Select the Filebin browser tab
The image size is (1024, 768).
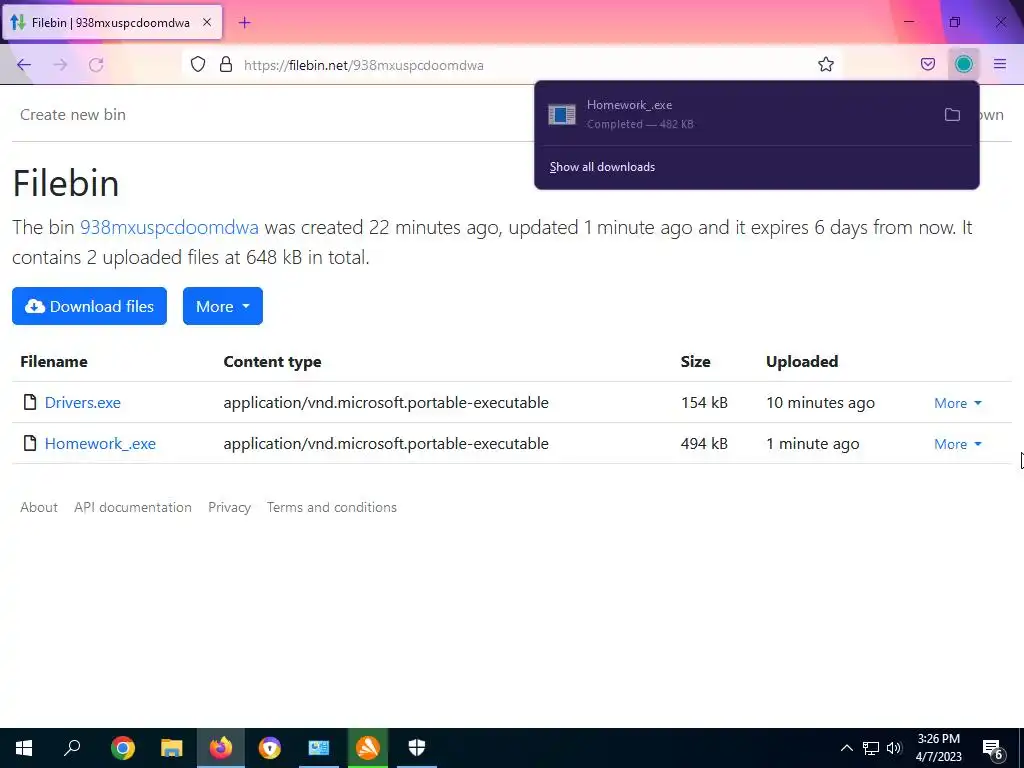click(x=112, y=22)
